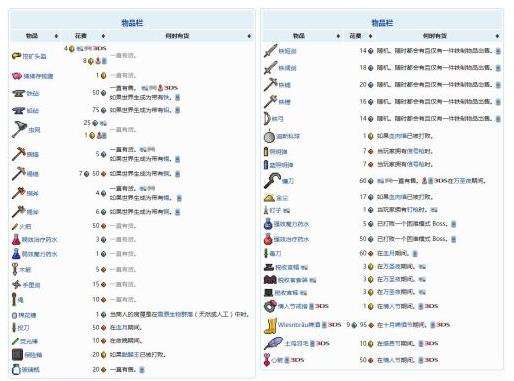Click the anvil icon priced 75
Viewport: 514px width, 381px height.
coord(18,110)
